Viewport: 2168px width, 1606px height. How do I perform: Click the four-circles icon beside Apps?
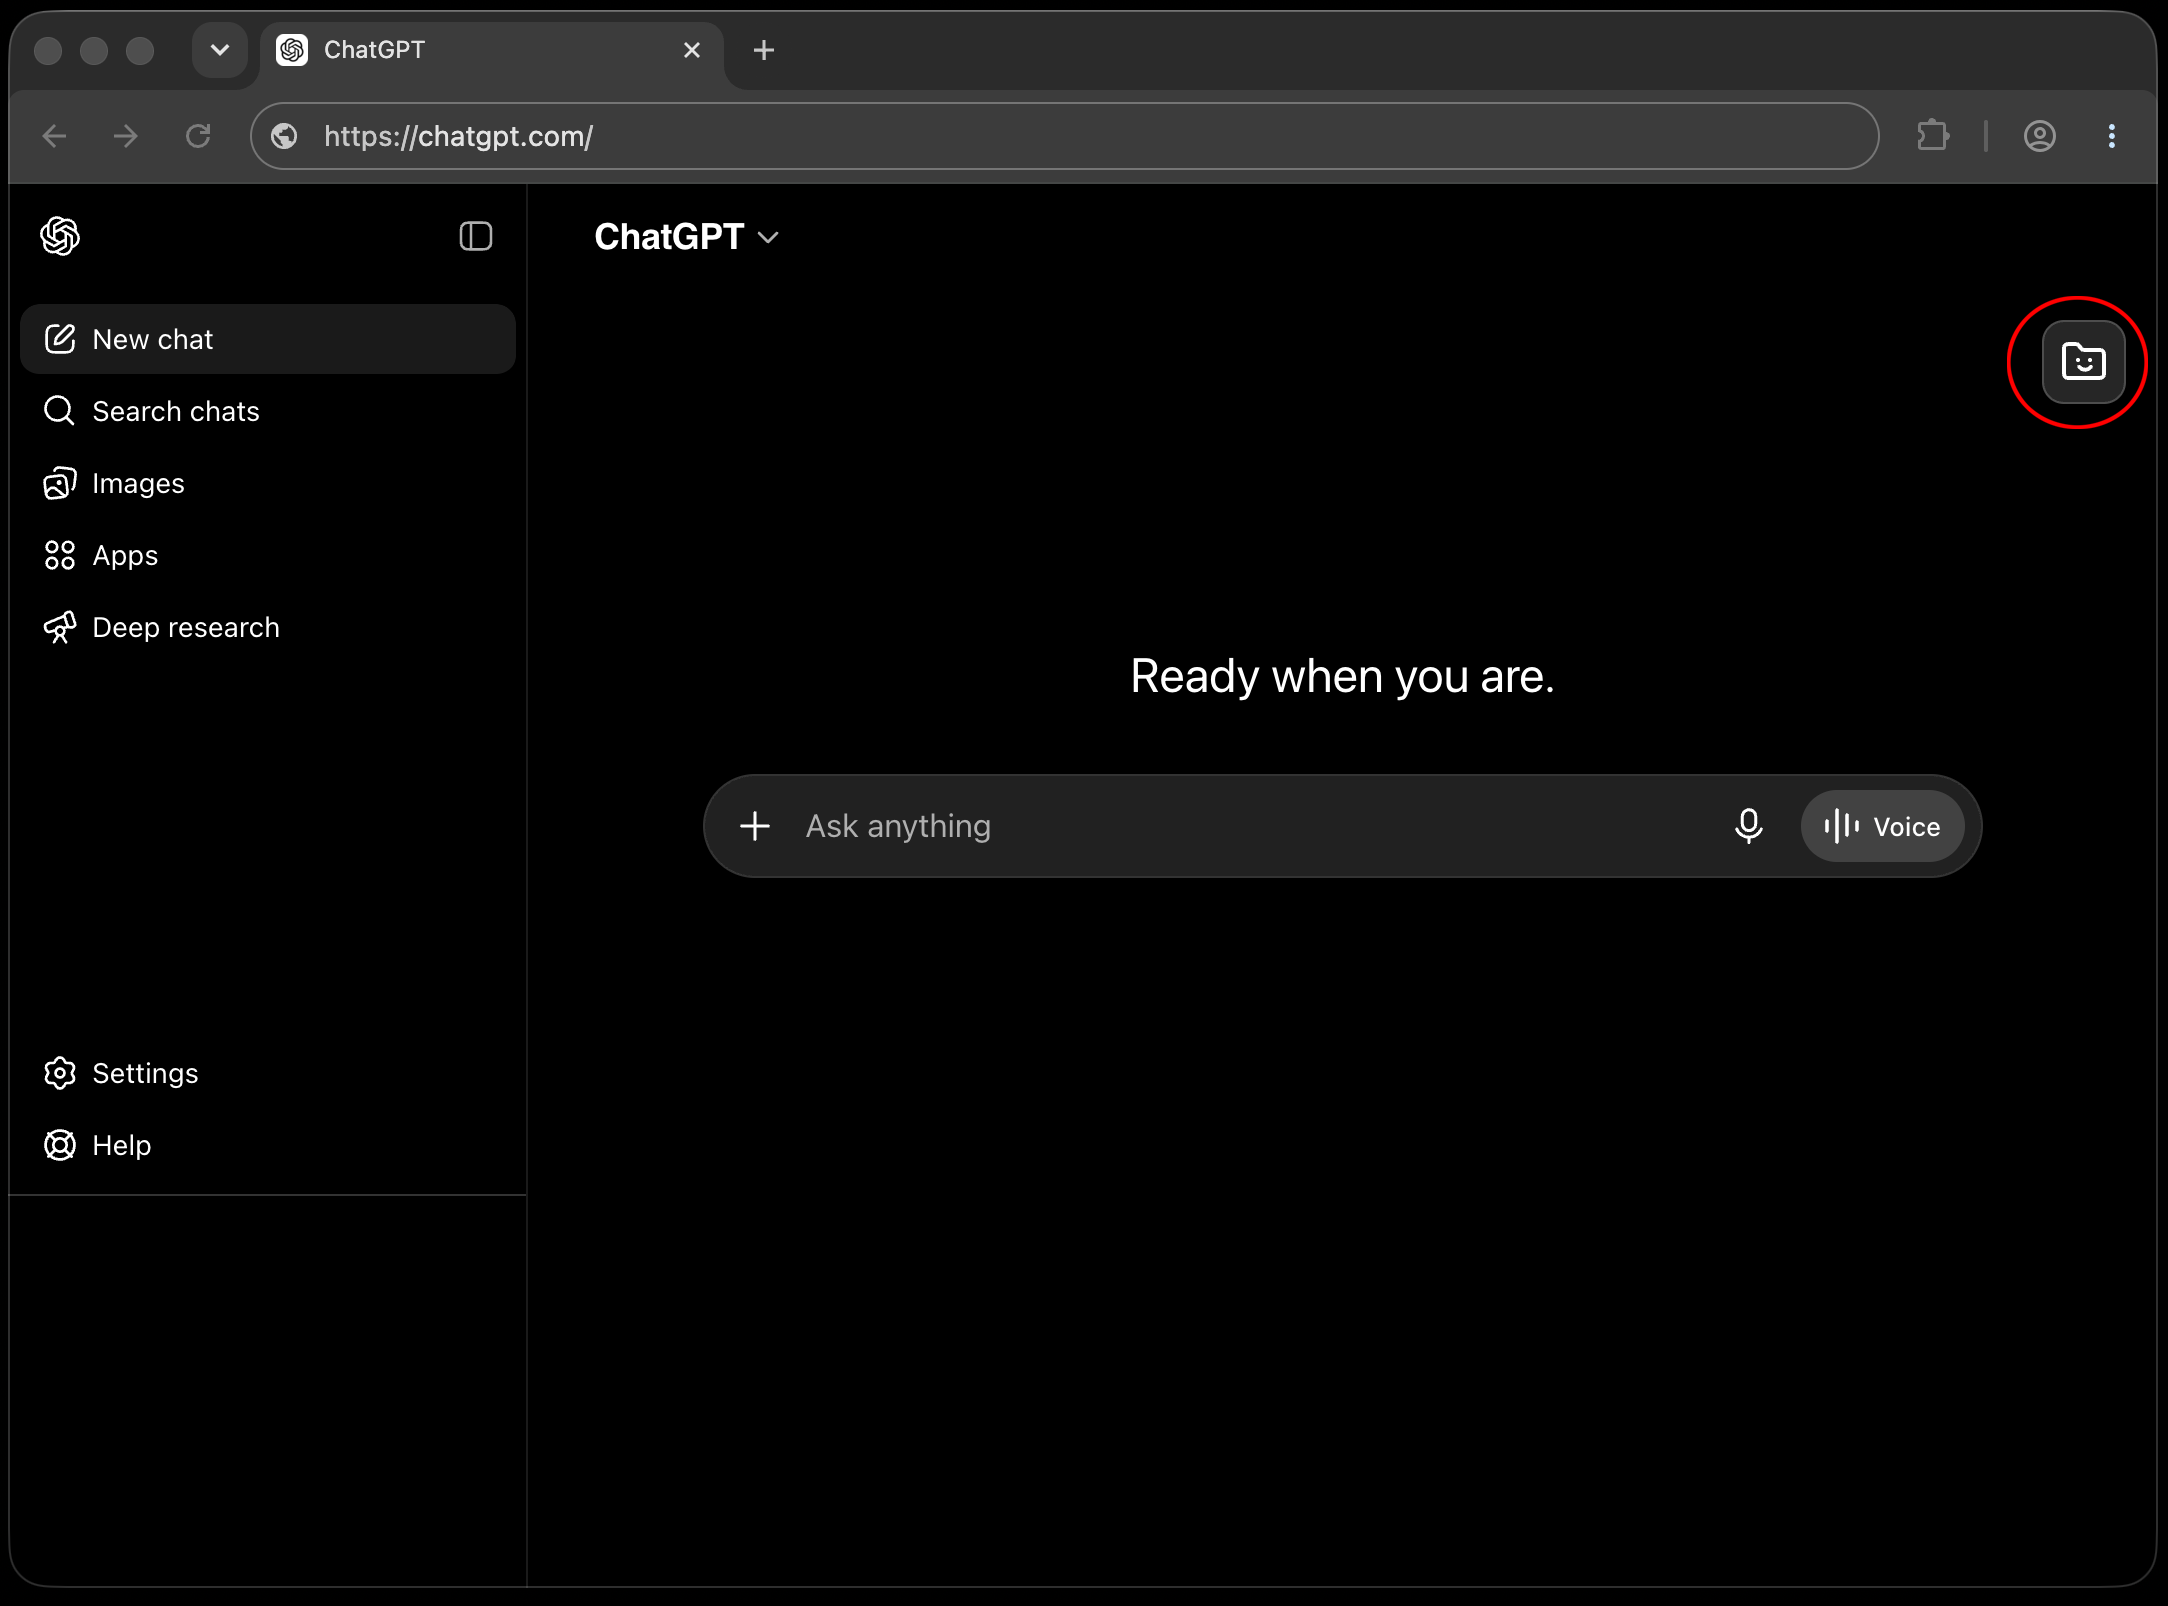click(60, 555)
